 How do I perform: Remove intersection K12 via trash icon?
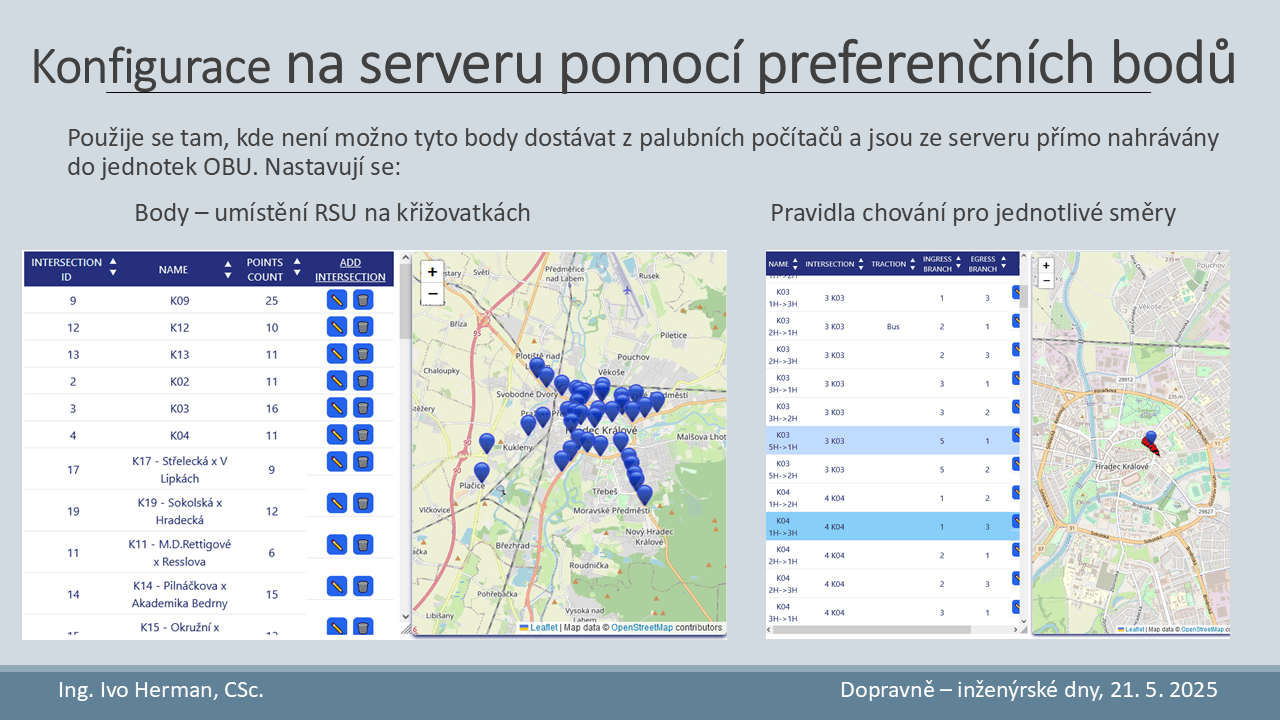(x=363, y=327)
